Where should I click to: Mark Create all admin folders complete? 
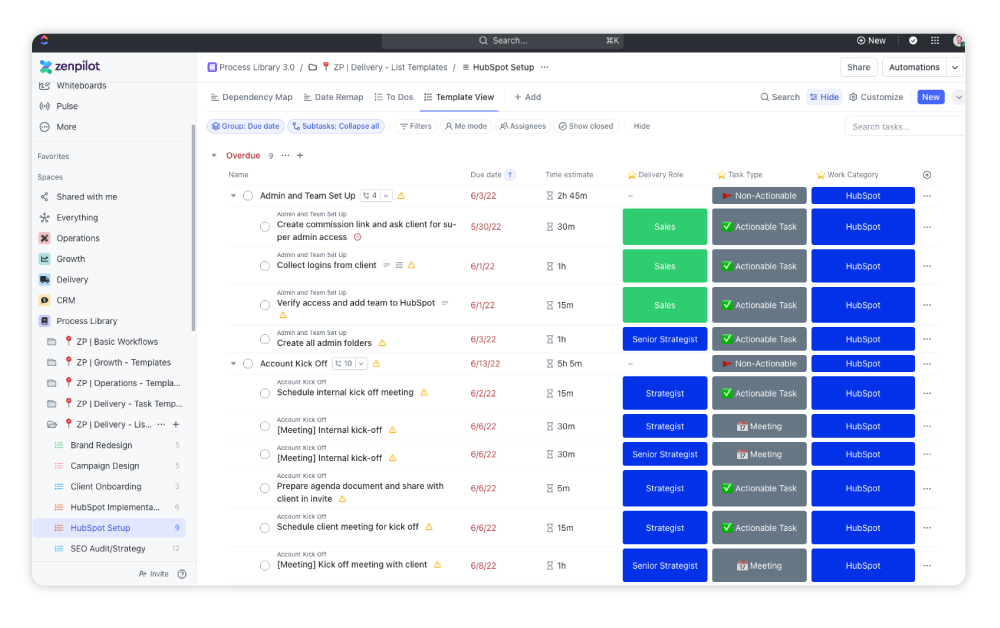[x=265, y=340]
